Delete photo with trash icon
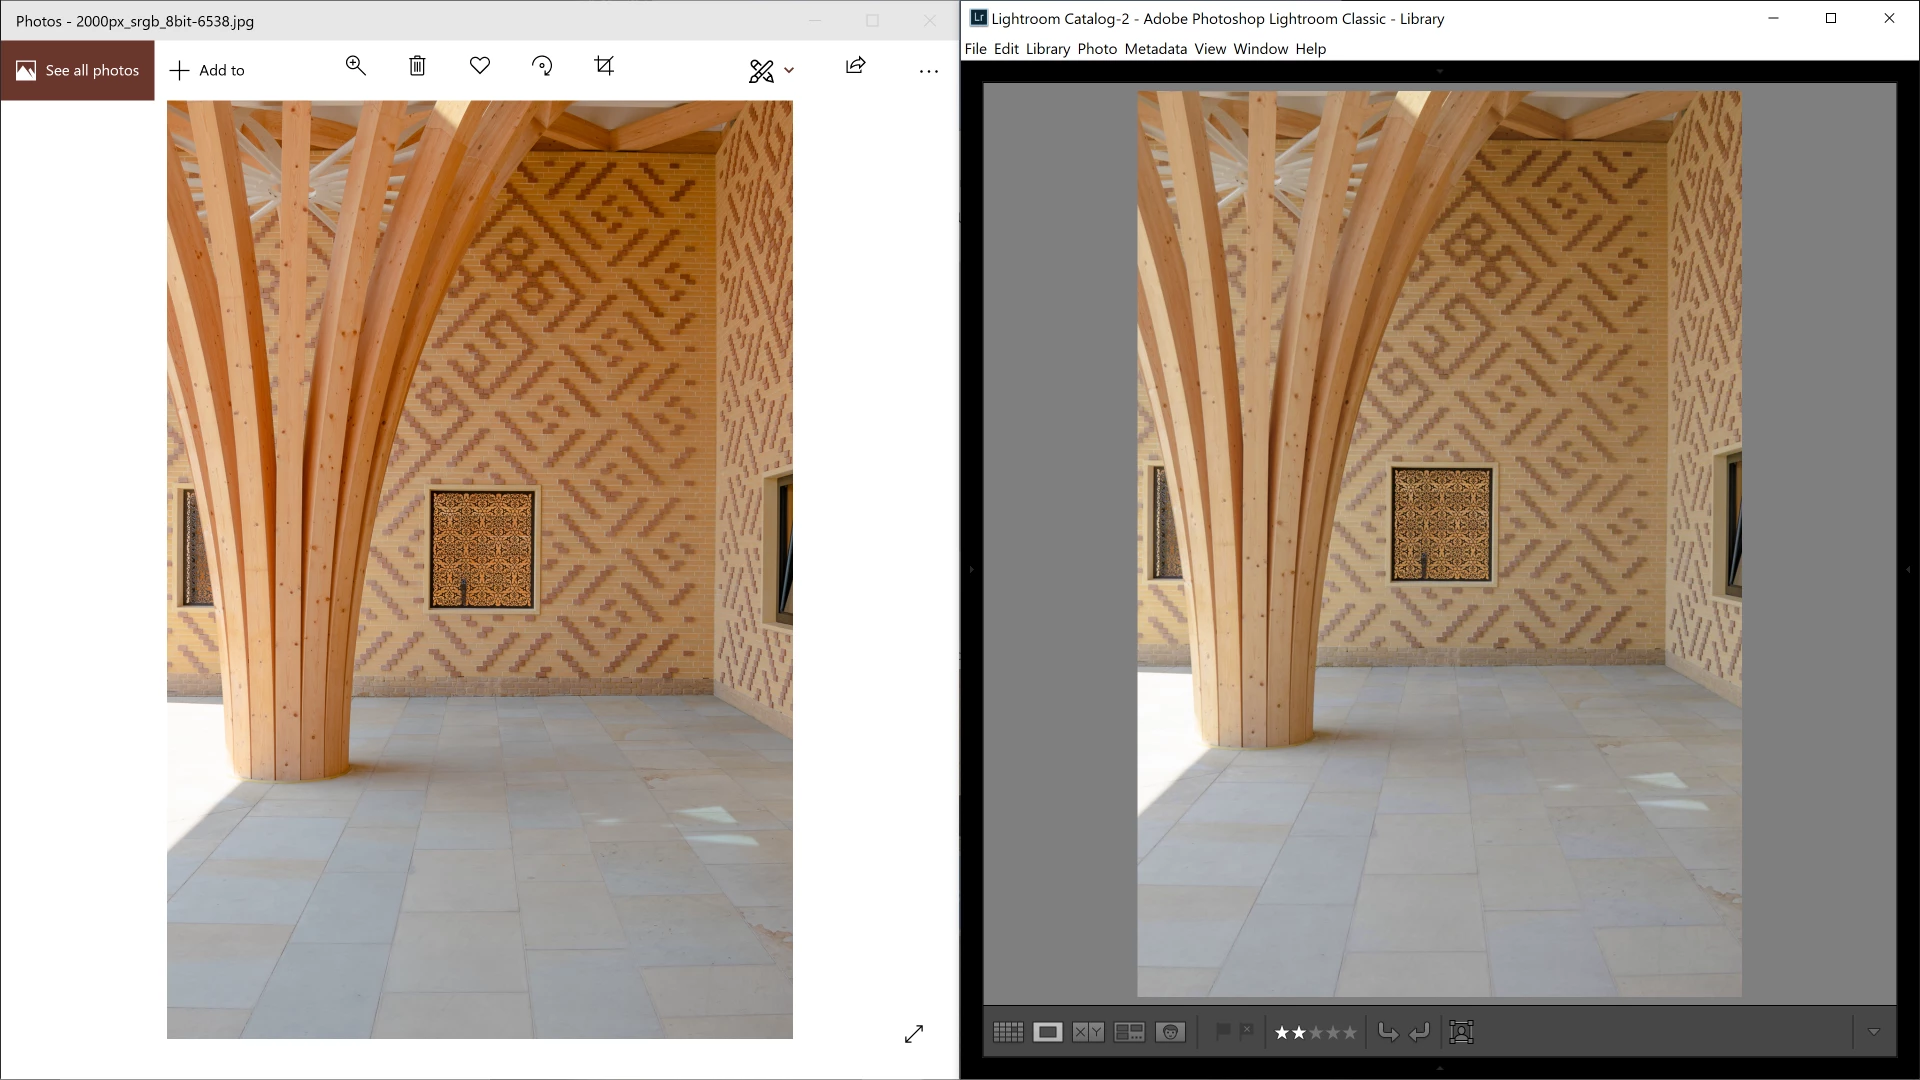 coord(417,66)
